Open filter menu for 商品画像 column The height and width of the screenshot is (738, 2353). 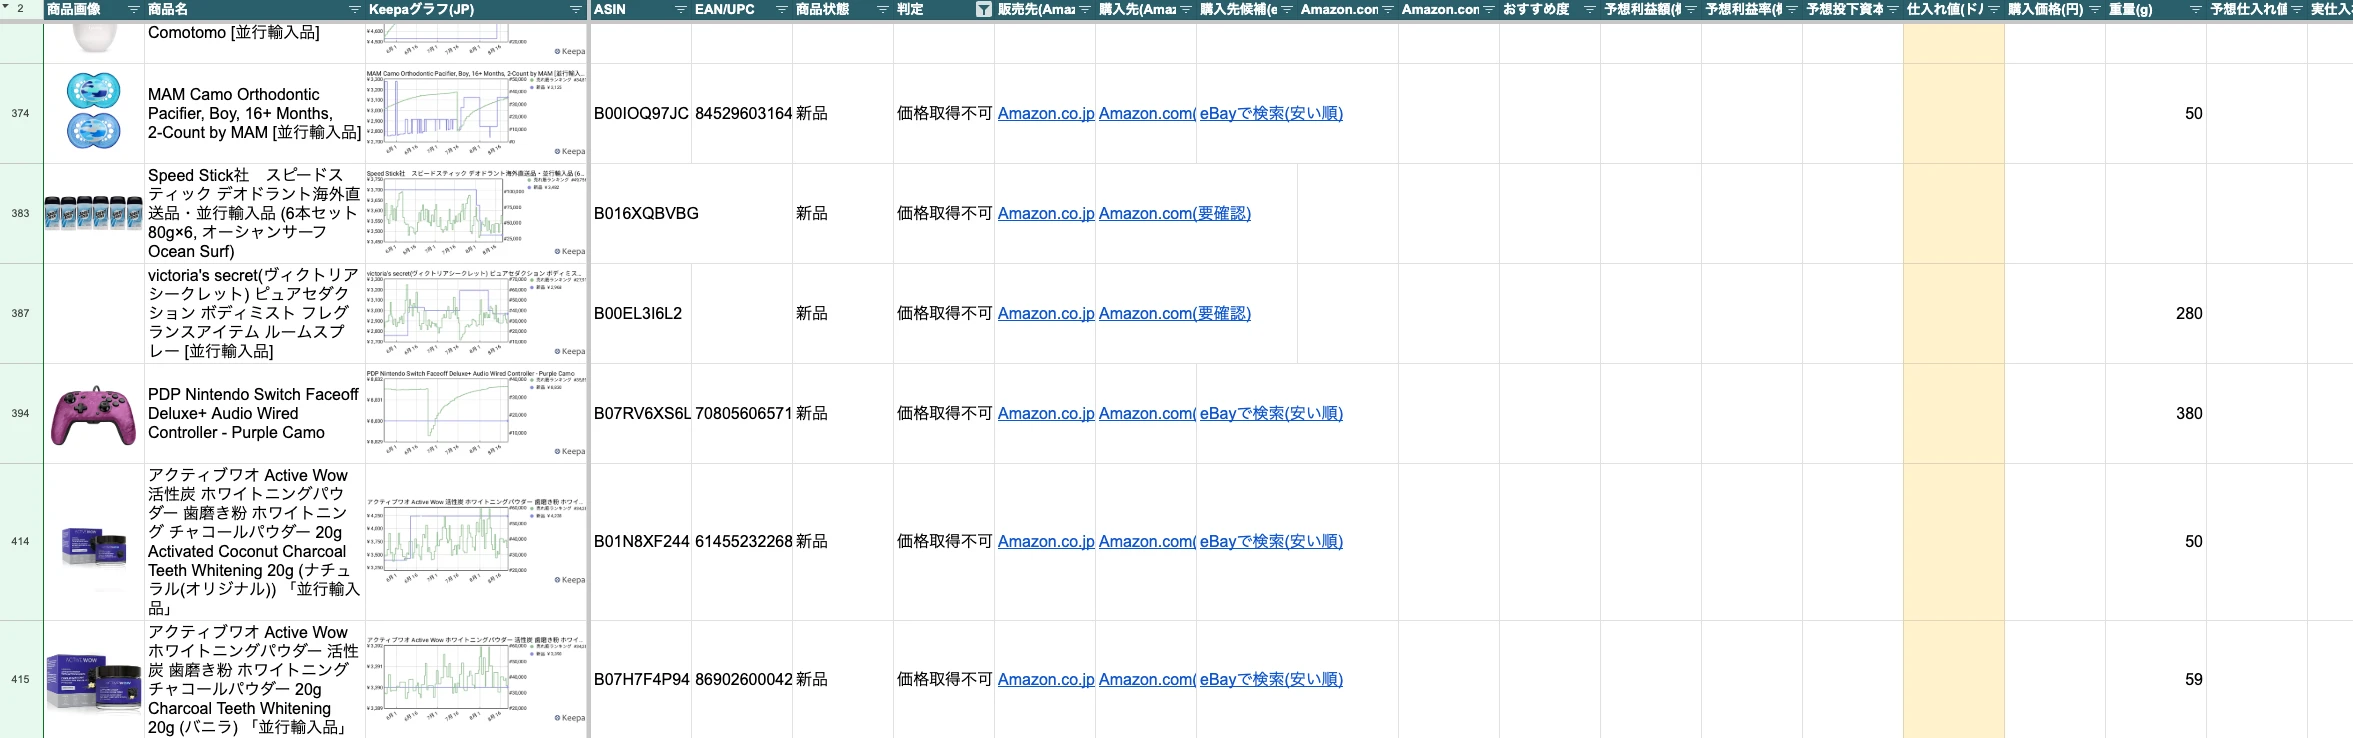[134, 10]
